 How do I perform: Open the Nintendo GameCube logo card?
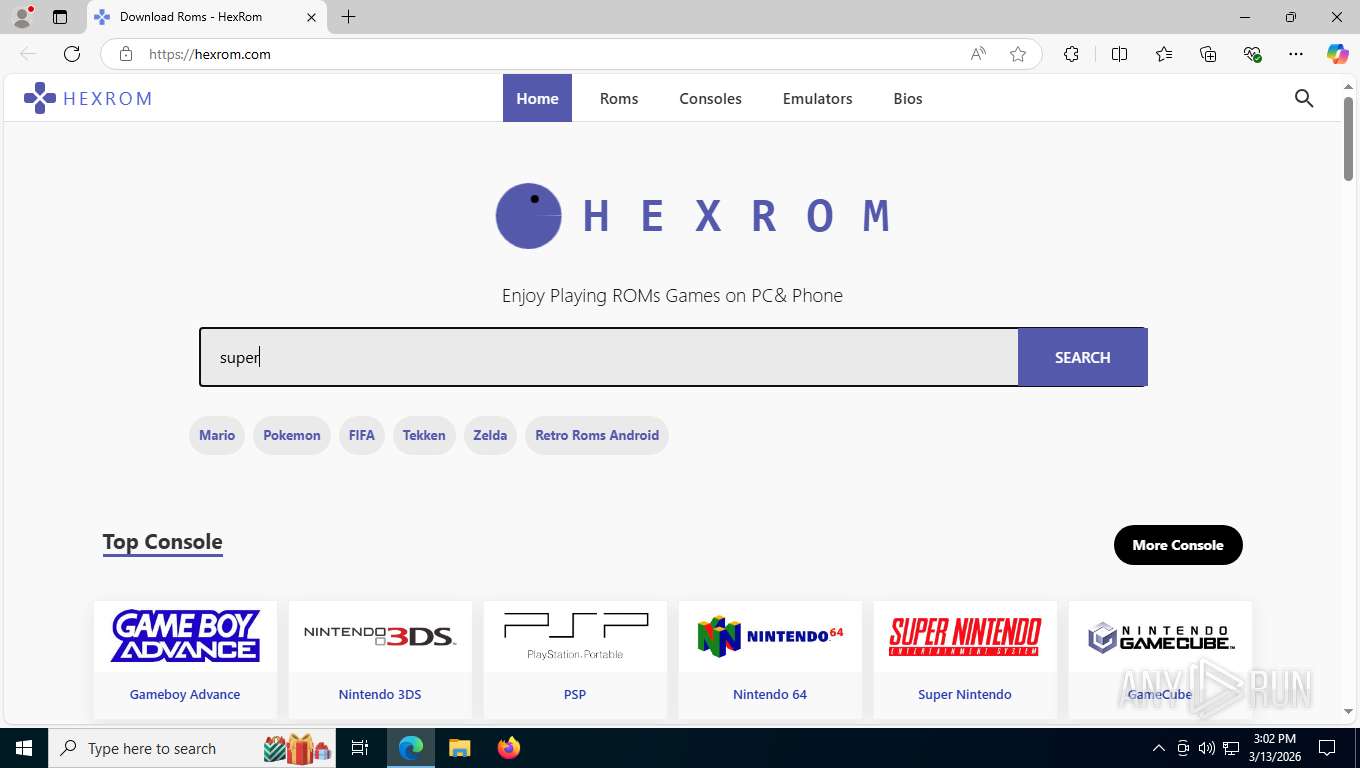tap(1160, 636)
